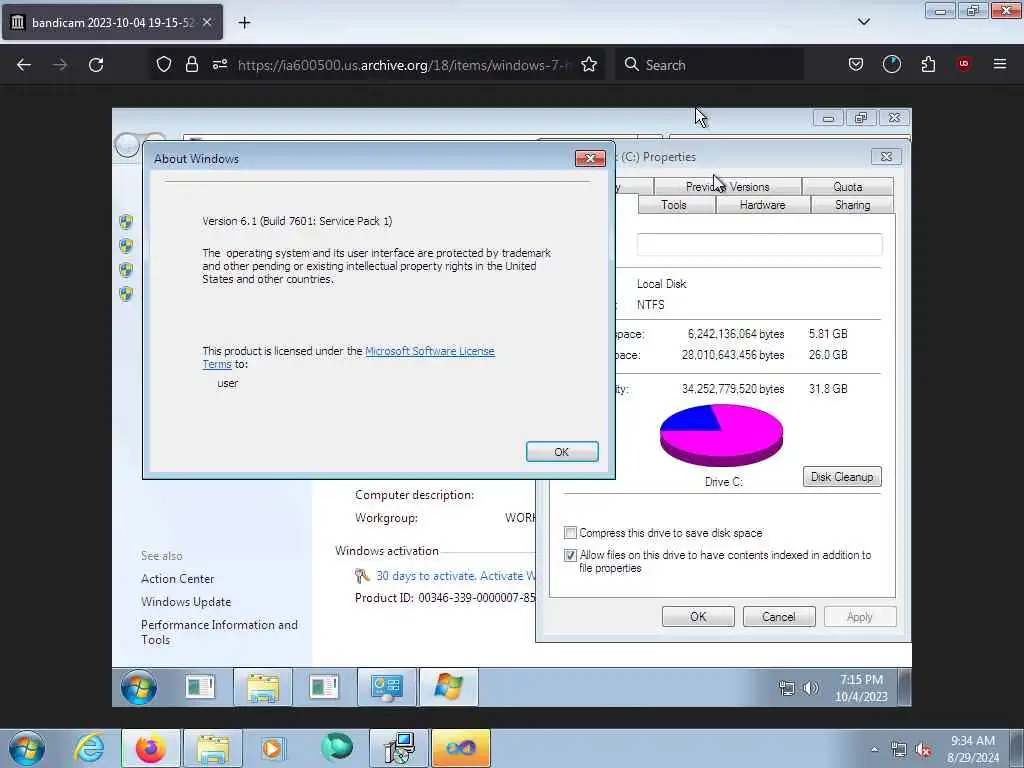1024x768 pixels.
Task: Click Cancel in the C: Properties dialog
Action: [778, 616]
